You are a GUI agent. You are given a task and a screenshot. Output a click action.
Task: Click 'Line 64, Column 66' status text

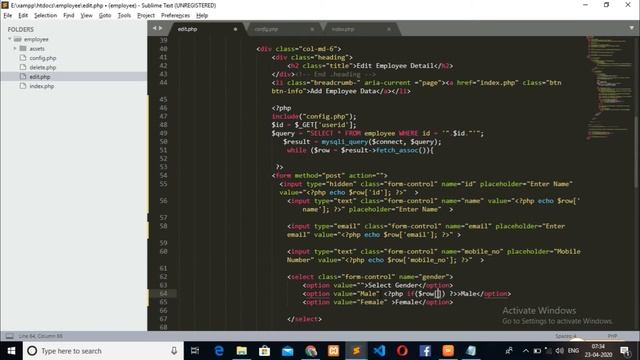pyautogui.click(x=40, y=336)
